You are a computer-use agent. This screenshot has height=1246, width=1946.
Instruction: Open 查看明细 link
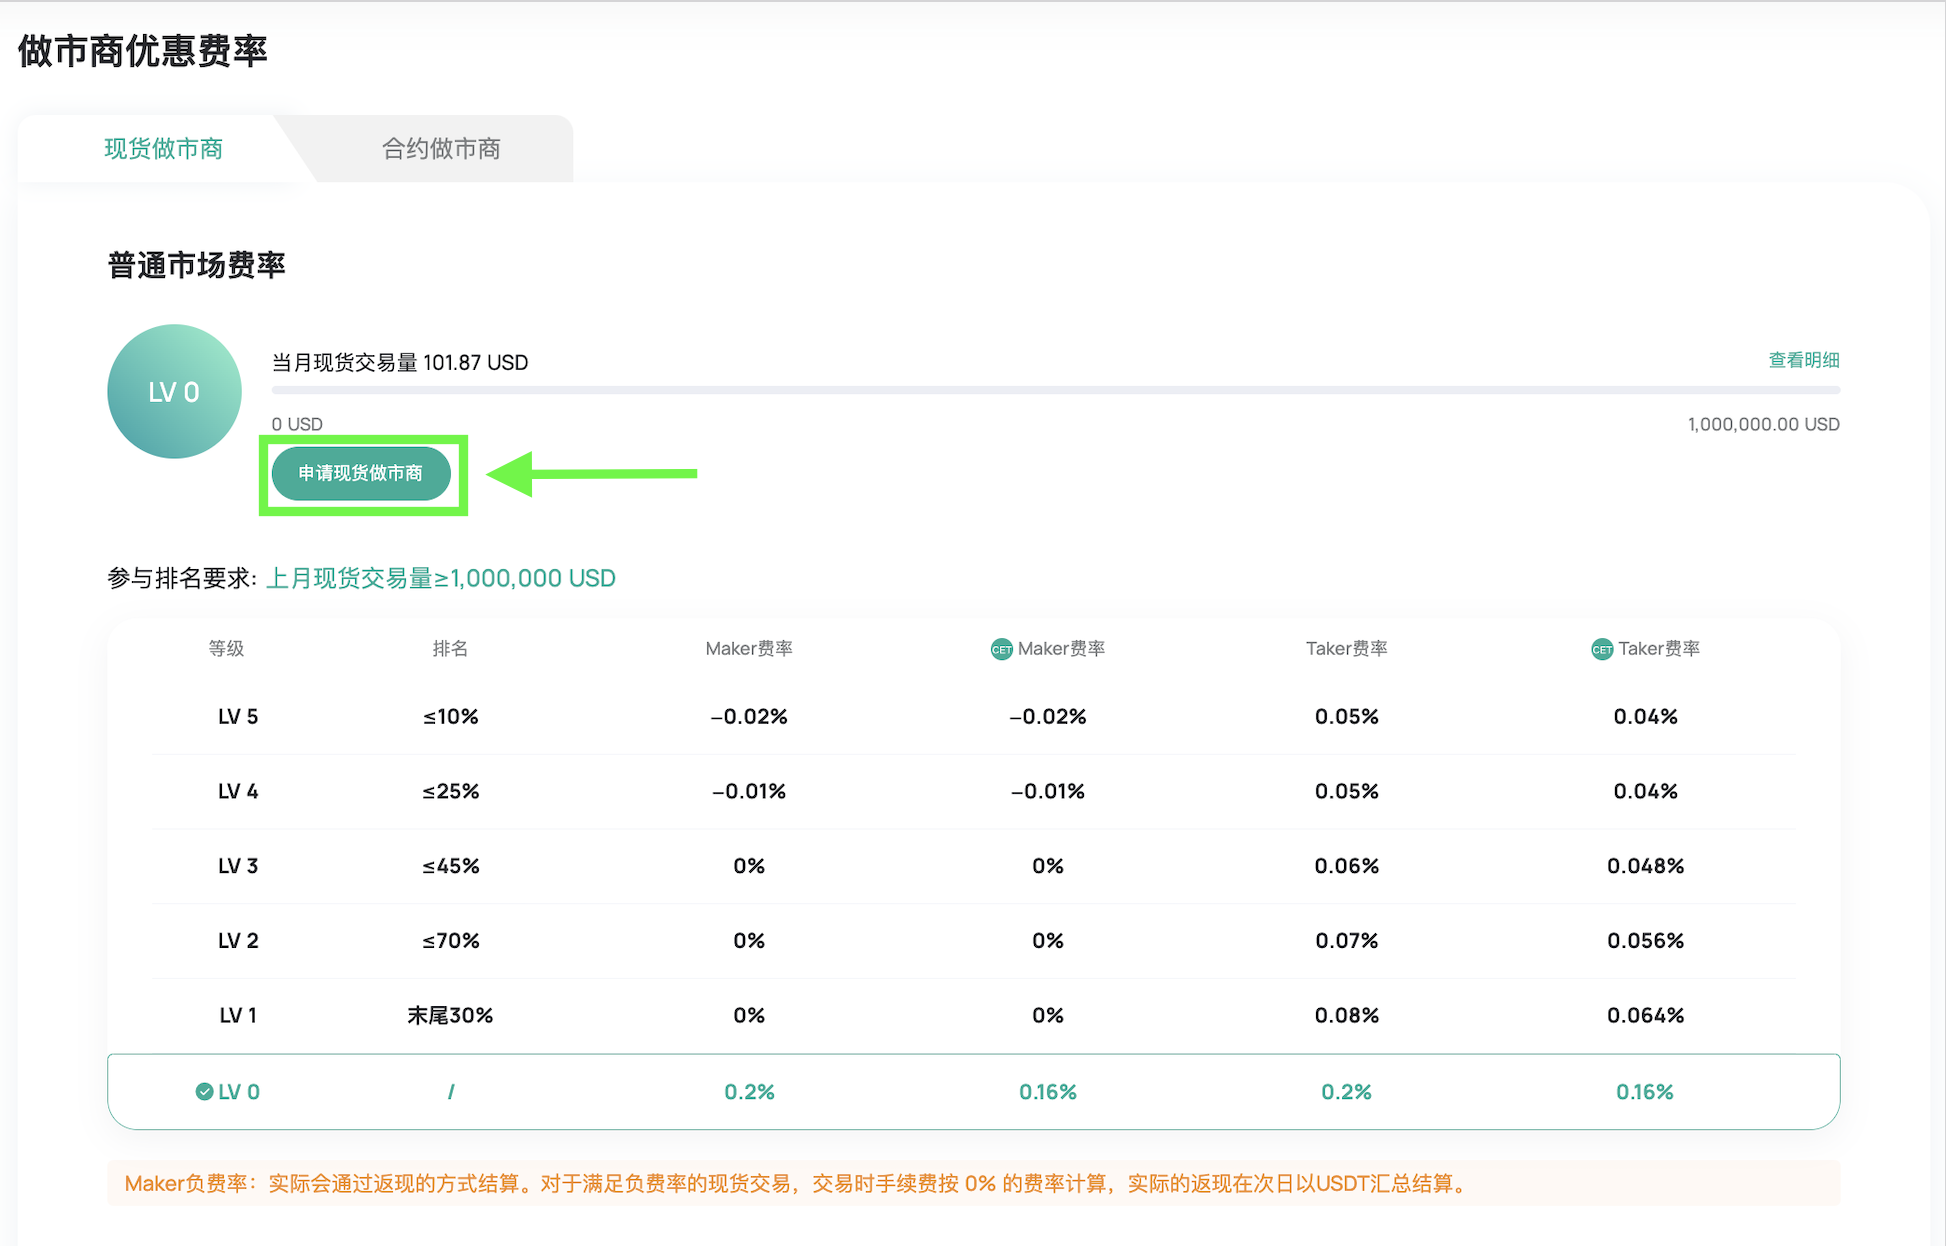(x=1804, y=360)
